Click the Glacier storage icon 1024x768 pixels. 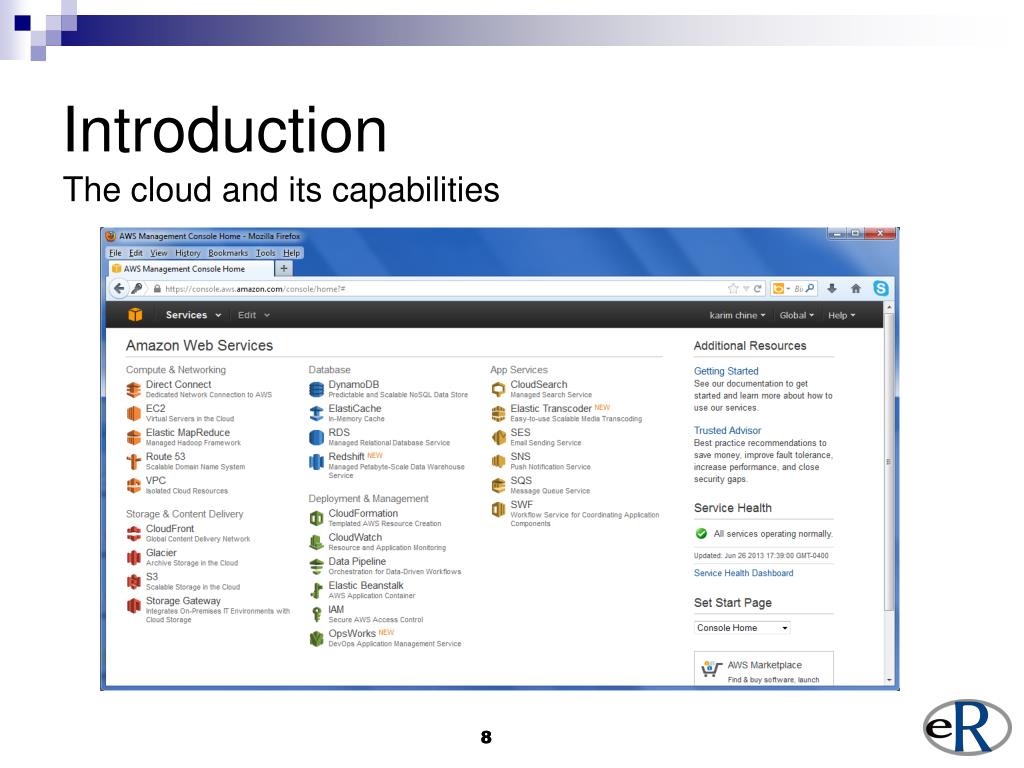tap(134, 558)
